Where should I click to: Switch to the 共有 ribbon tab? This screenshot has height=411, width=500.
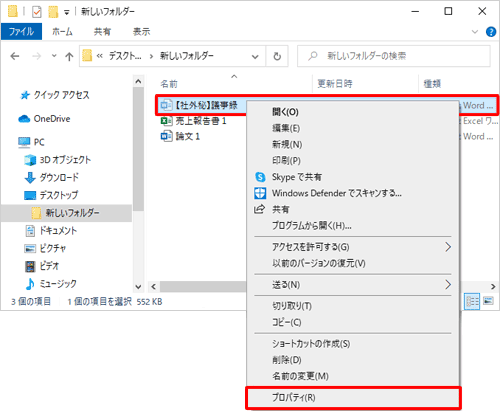click(102, 32)
